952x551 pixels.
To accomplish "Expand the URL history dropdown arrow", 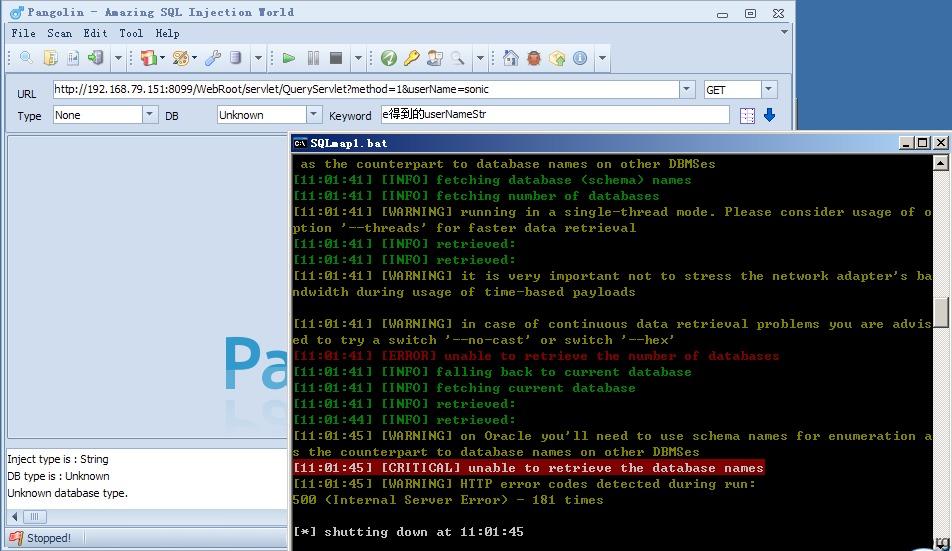I will (687, 90).
